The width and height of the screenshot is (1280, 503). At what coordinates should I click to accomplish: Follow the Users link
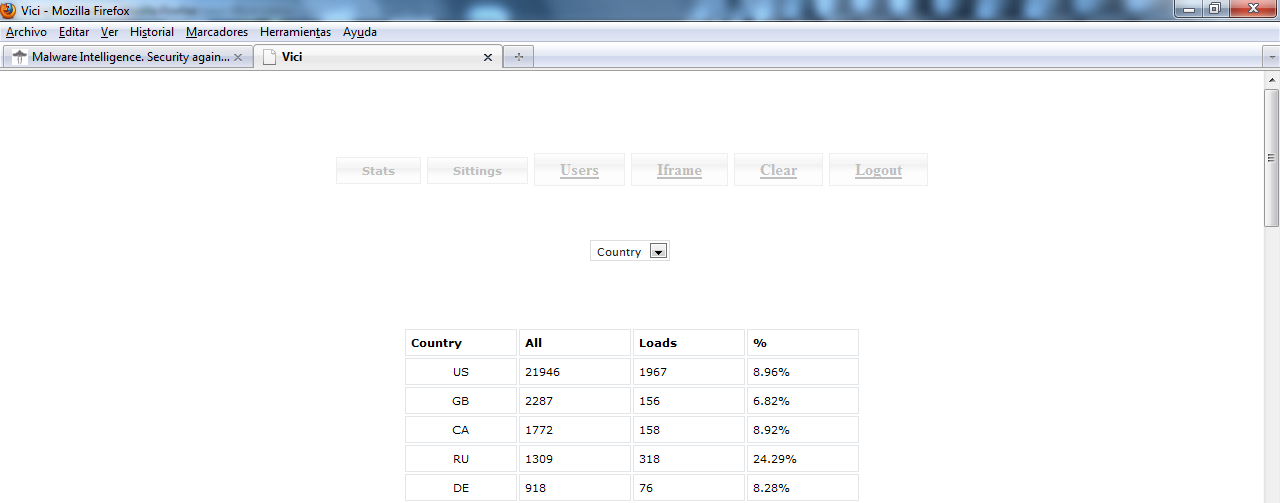pyautogui.click(x=579, y=170)
